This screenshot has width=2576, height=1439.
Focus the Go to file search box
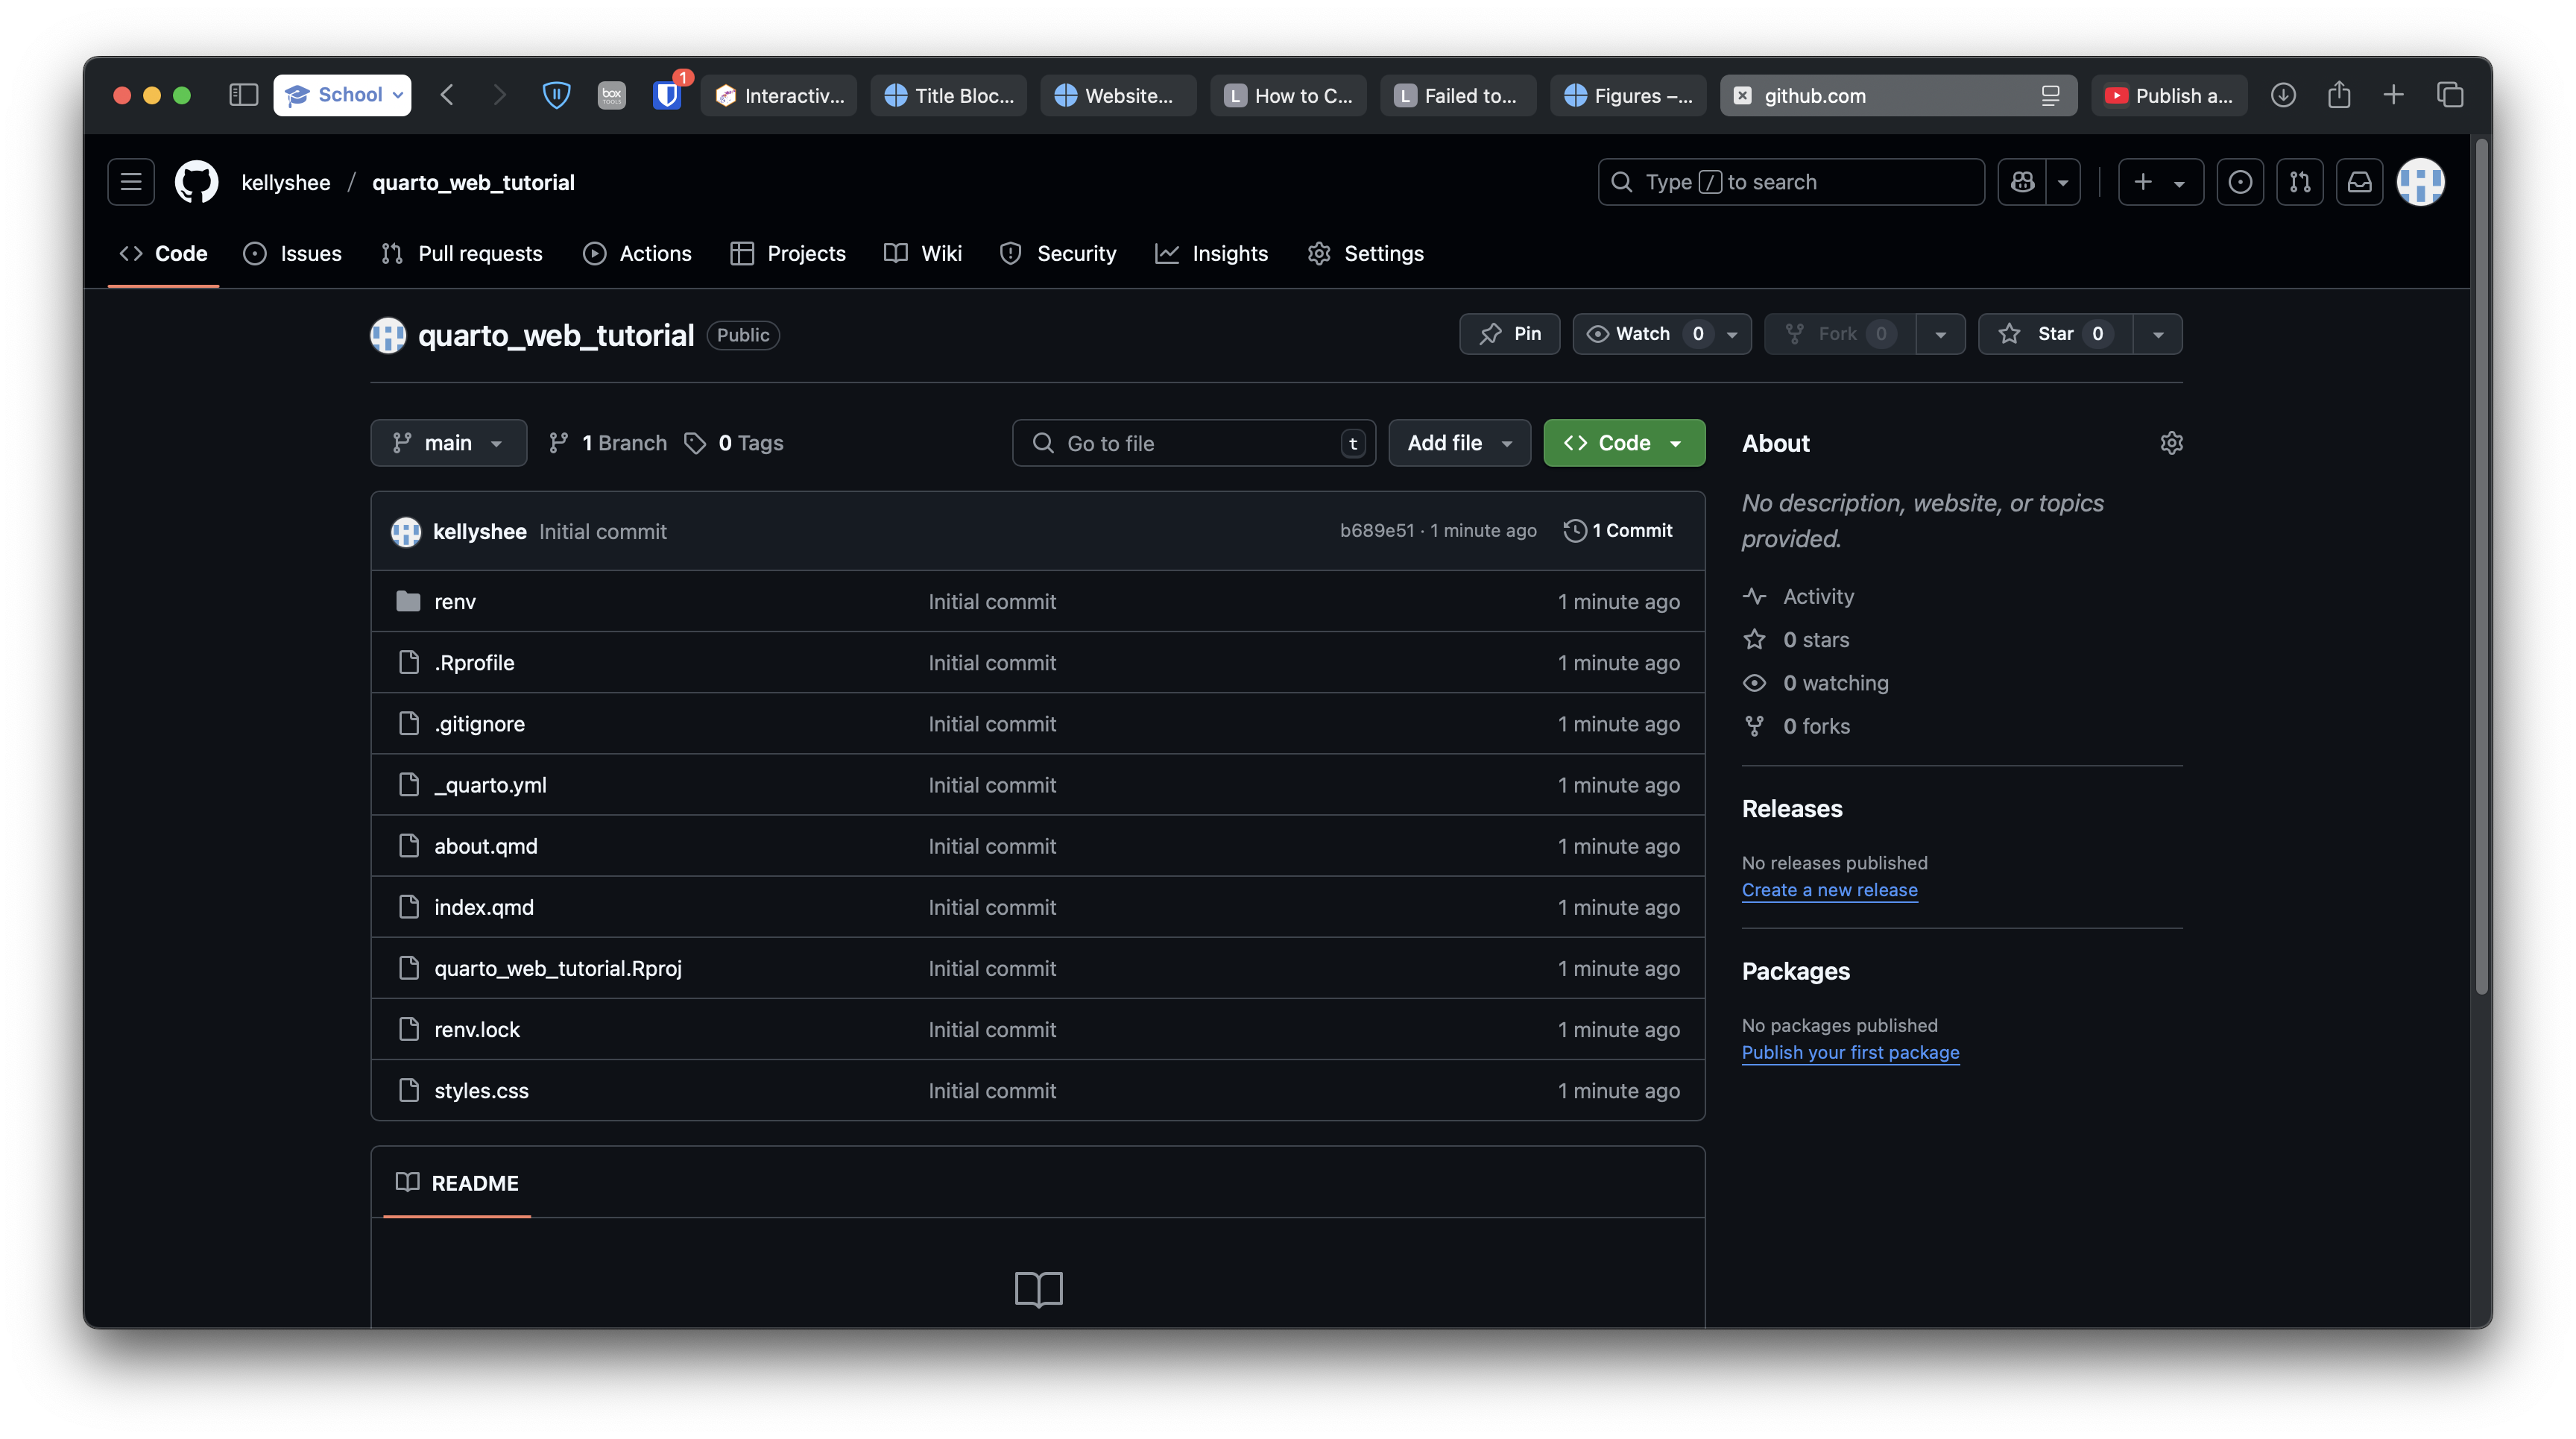1194,443
